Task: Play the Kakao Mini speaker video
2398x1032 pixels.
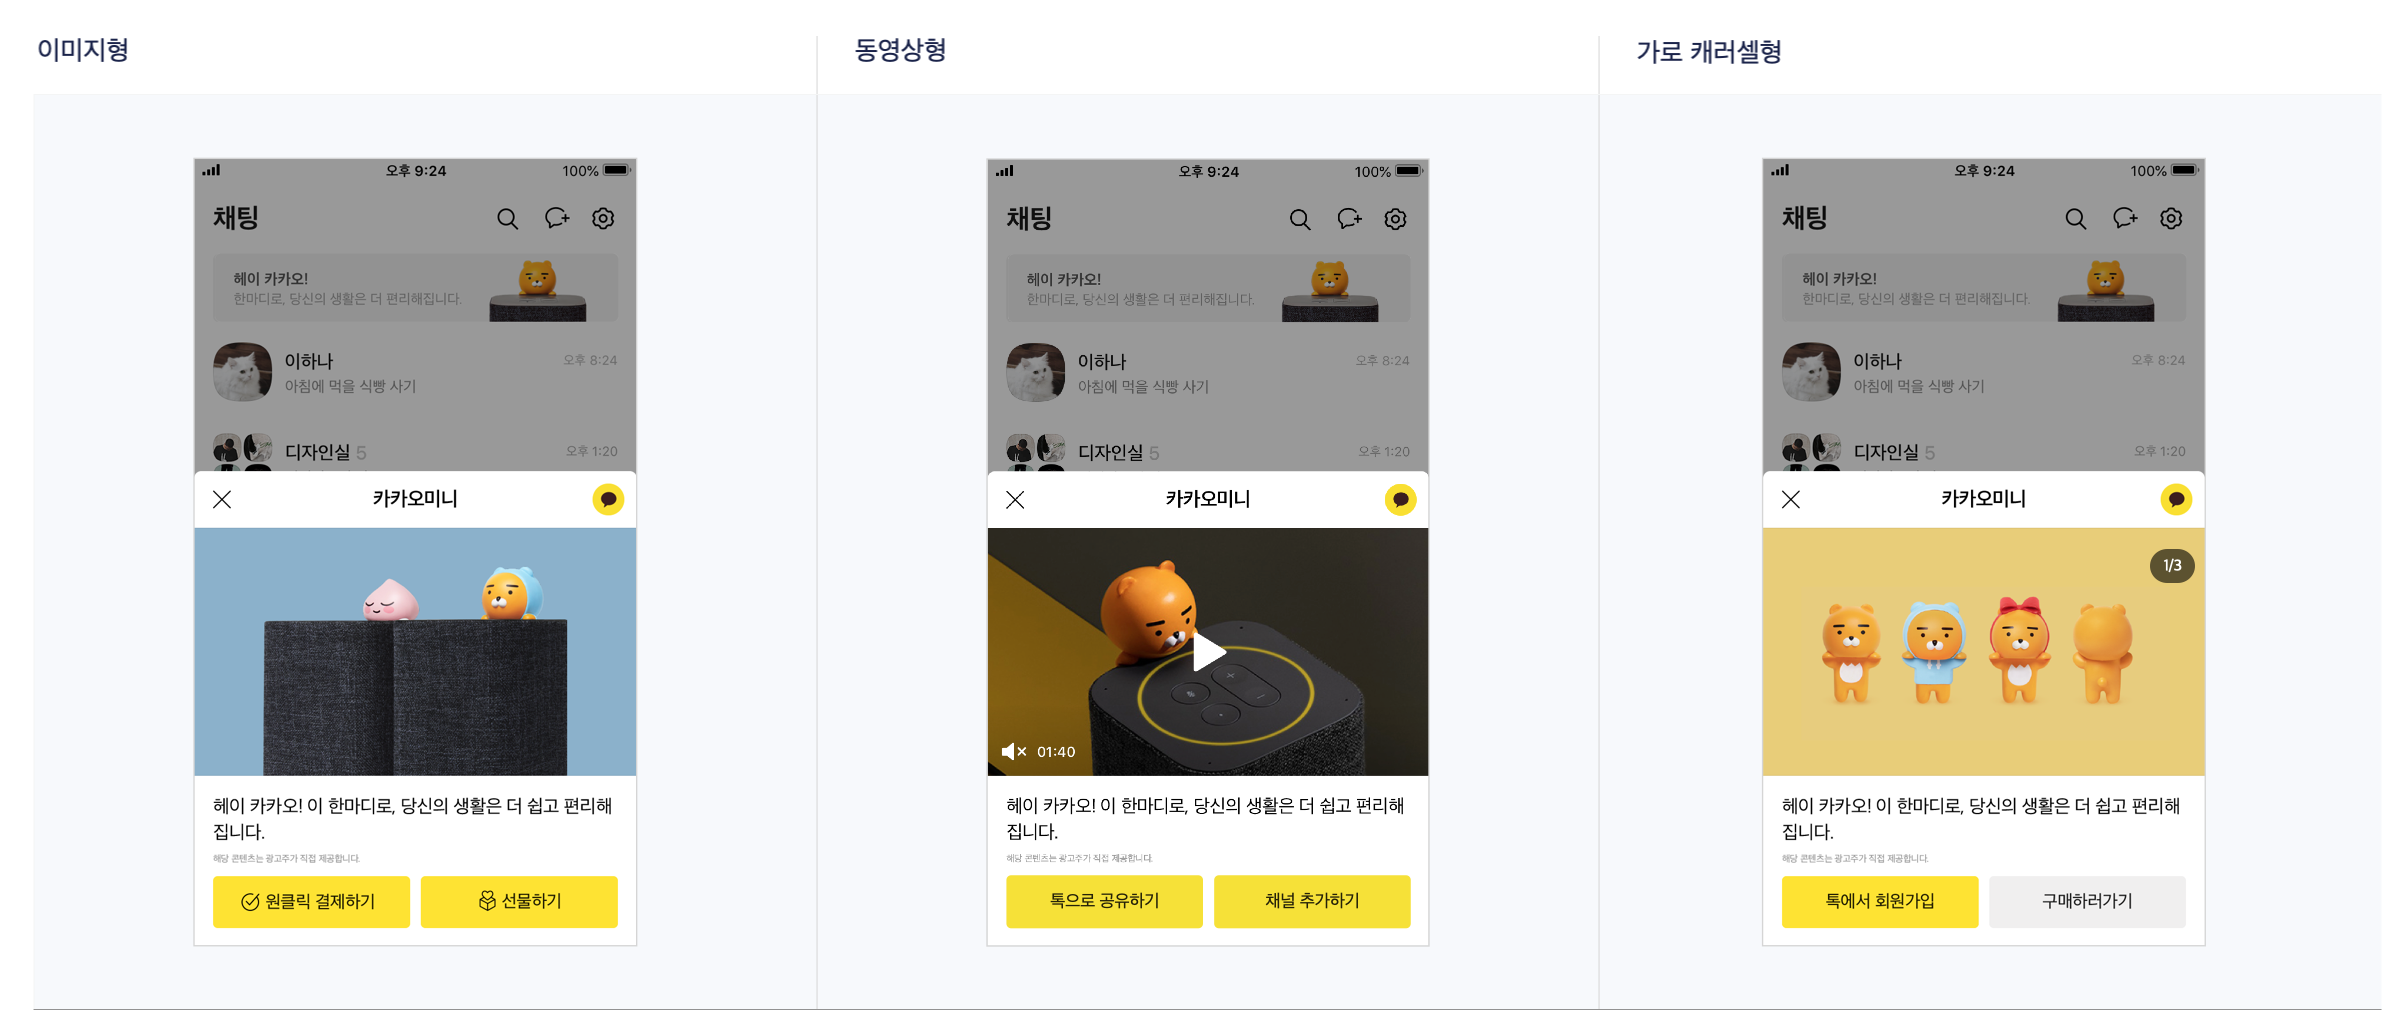Action: tap(1208, 652)
